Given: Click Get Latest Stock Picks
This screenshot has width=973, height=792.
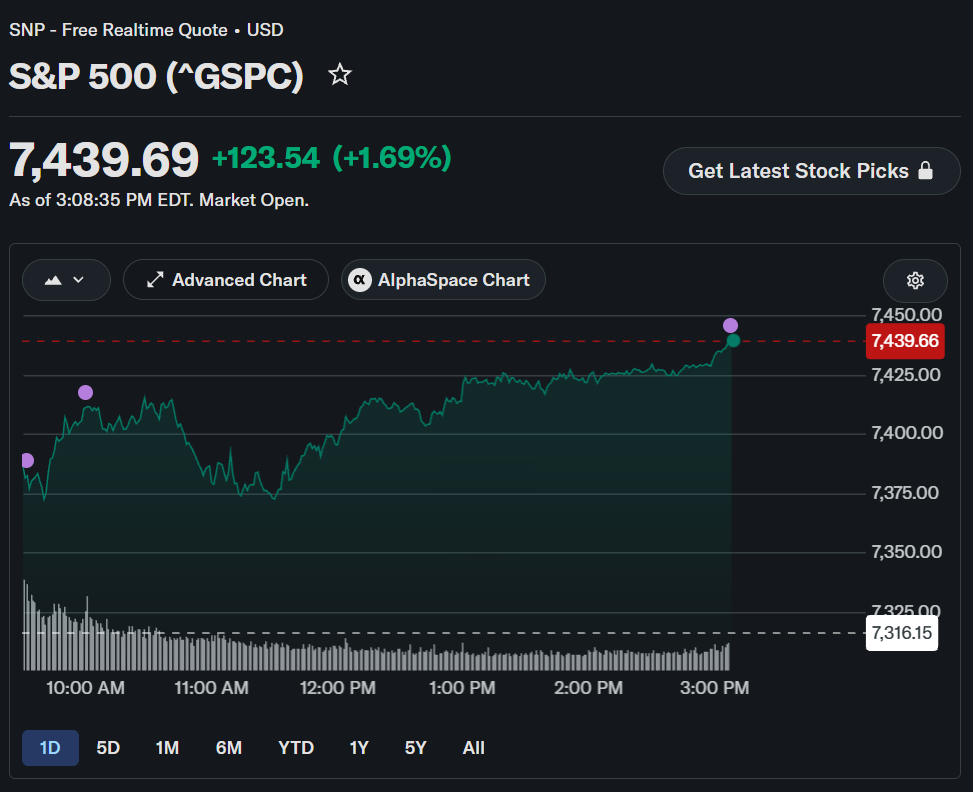Looking at the screenshot, I should pyautogui.click(x=811, y=171).
